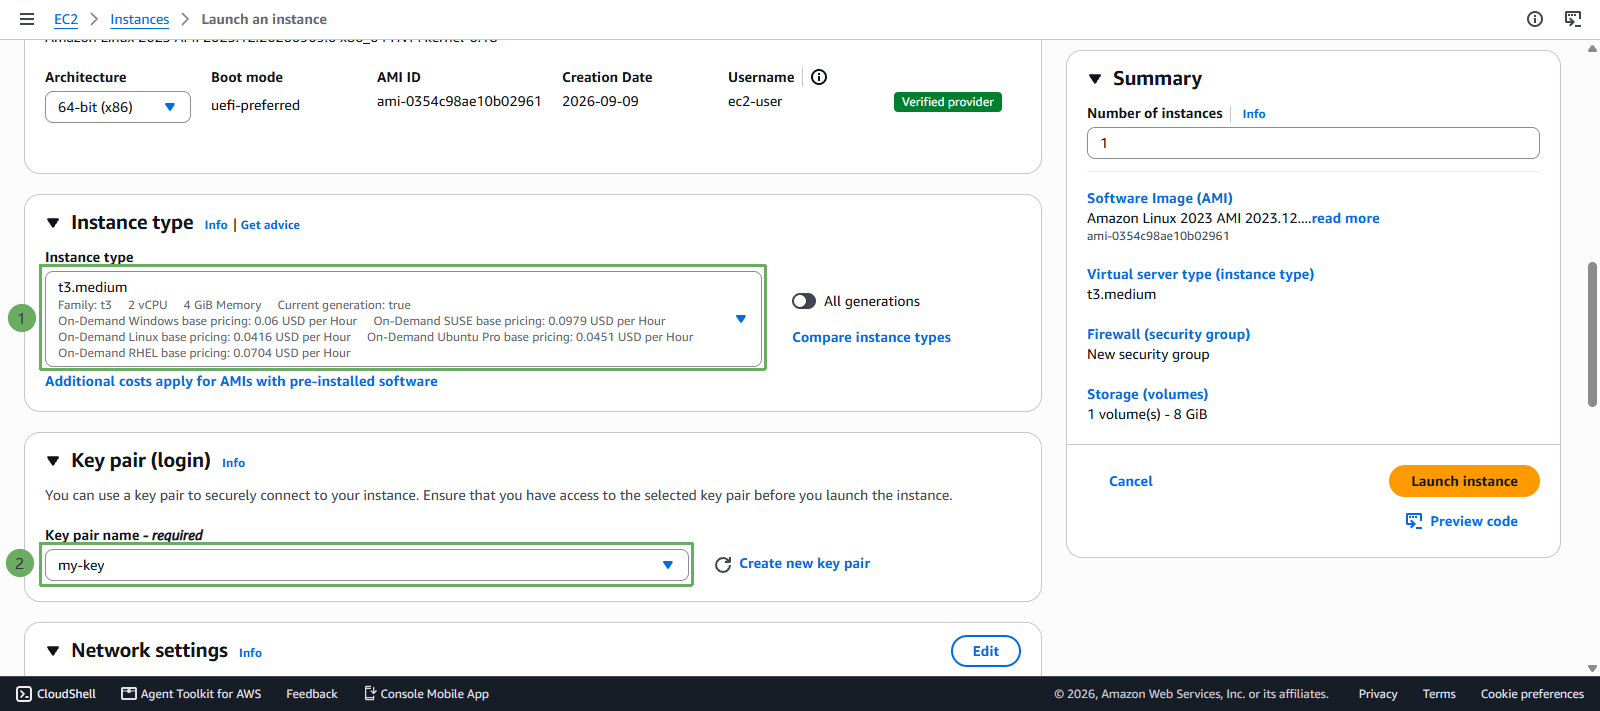
Task: Click Firewall (security group) link
Action: [1168, 334]
